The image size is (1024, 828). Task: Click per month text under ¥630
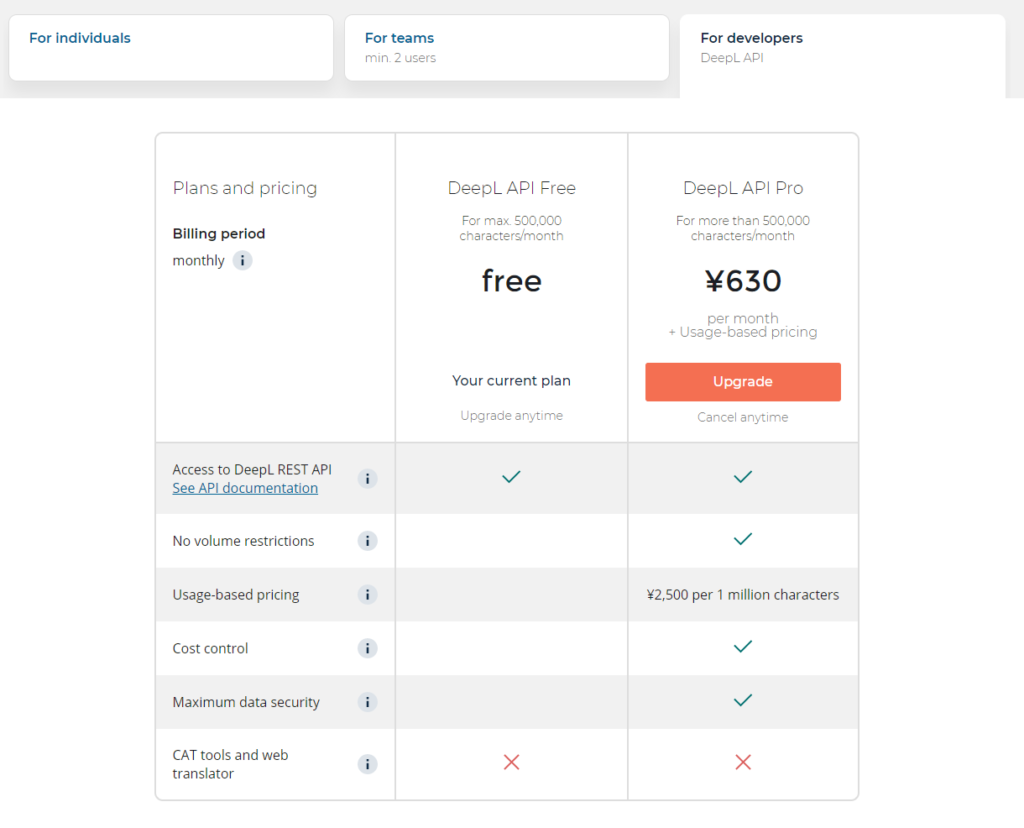pos(743,318)
